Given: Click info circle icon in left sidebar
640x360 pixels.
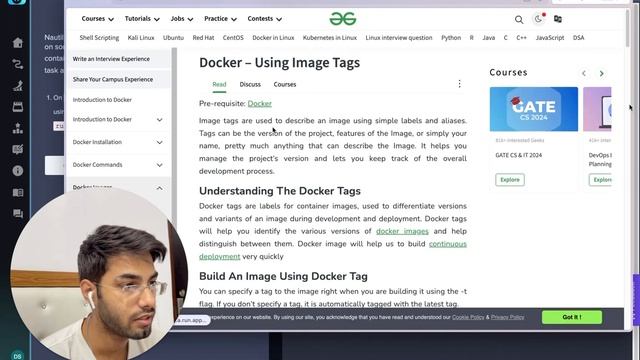Looking at the screenshot, I should 18,171.
